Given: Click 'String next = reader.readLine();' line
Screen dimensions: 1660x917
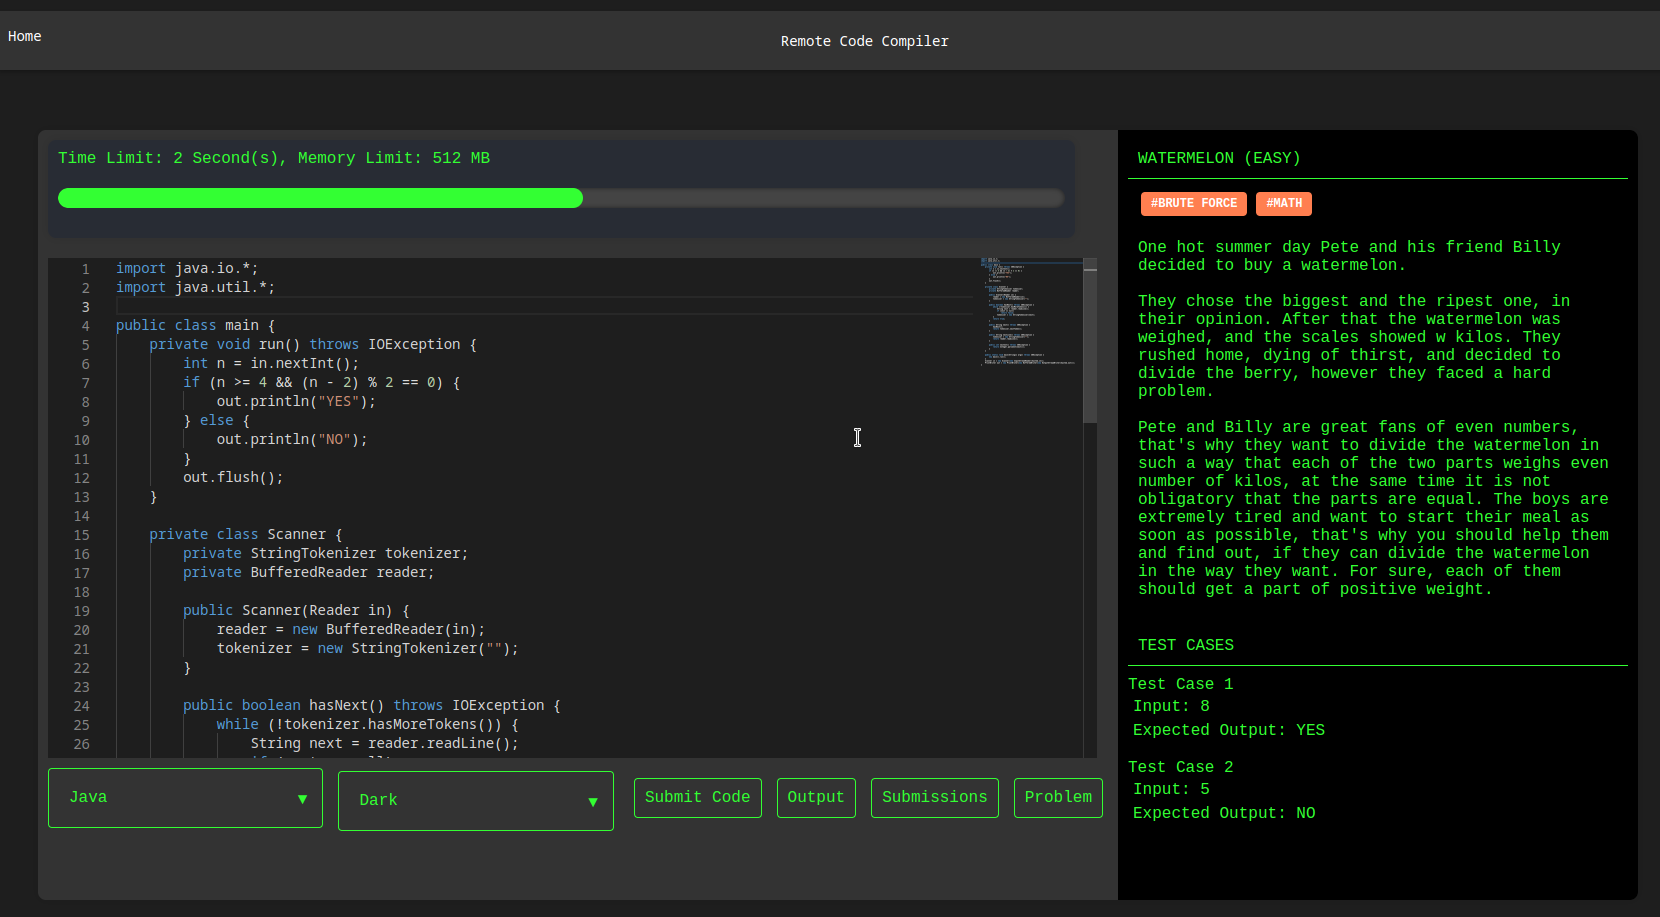Looking at the screenshot, I should (384, 744).
